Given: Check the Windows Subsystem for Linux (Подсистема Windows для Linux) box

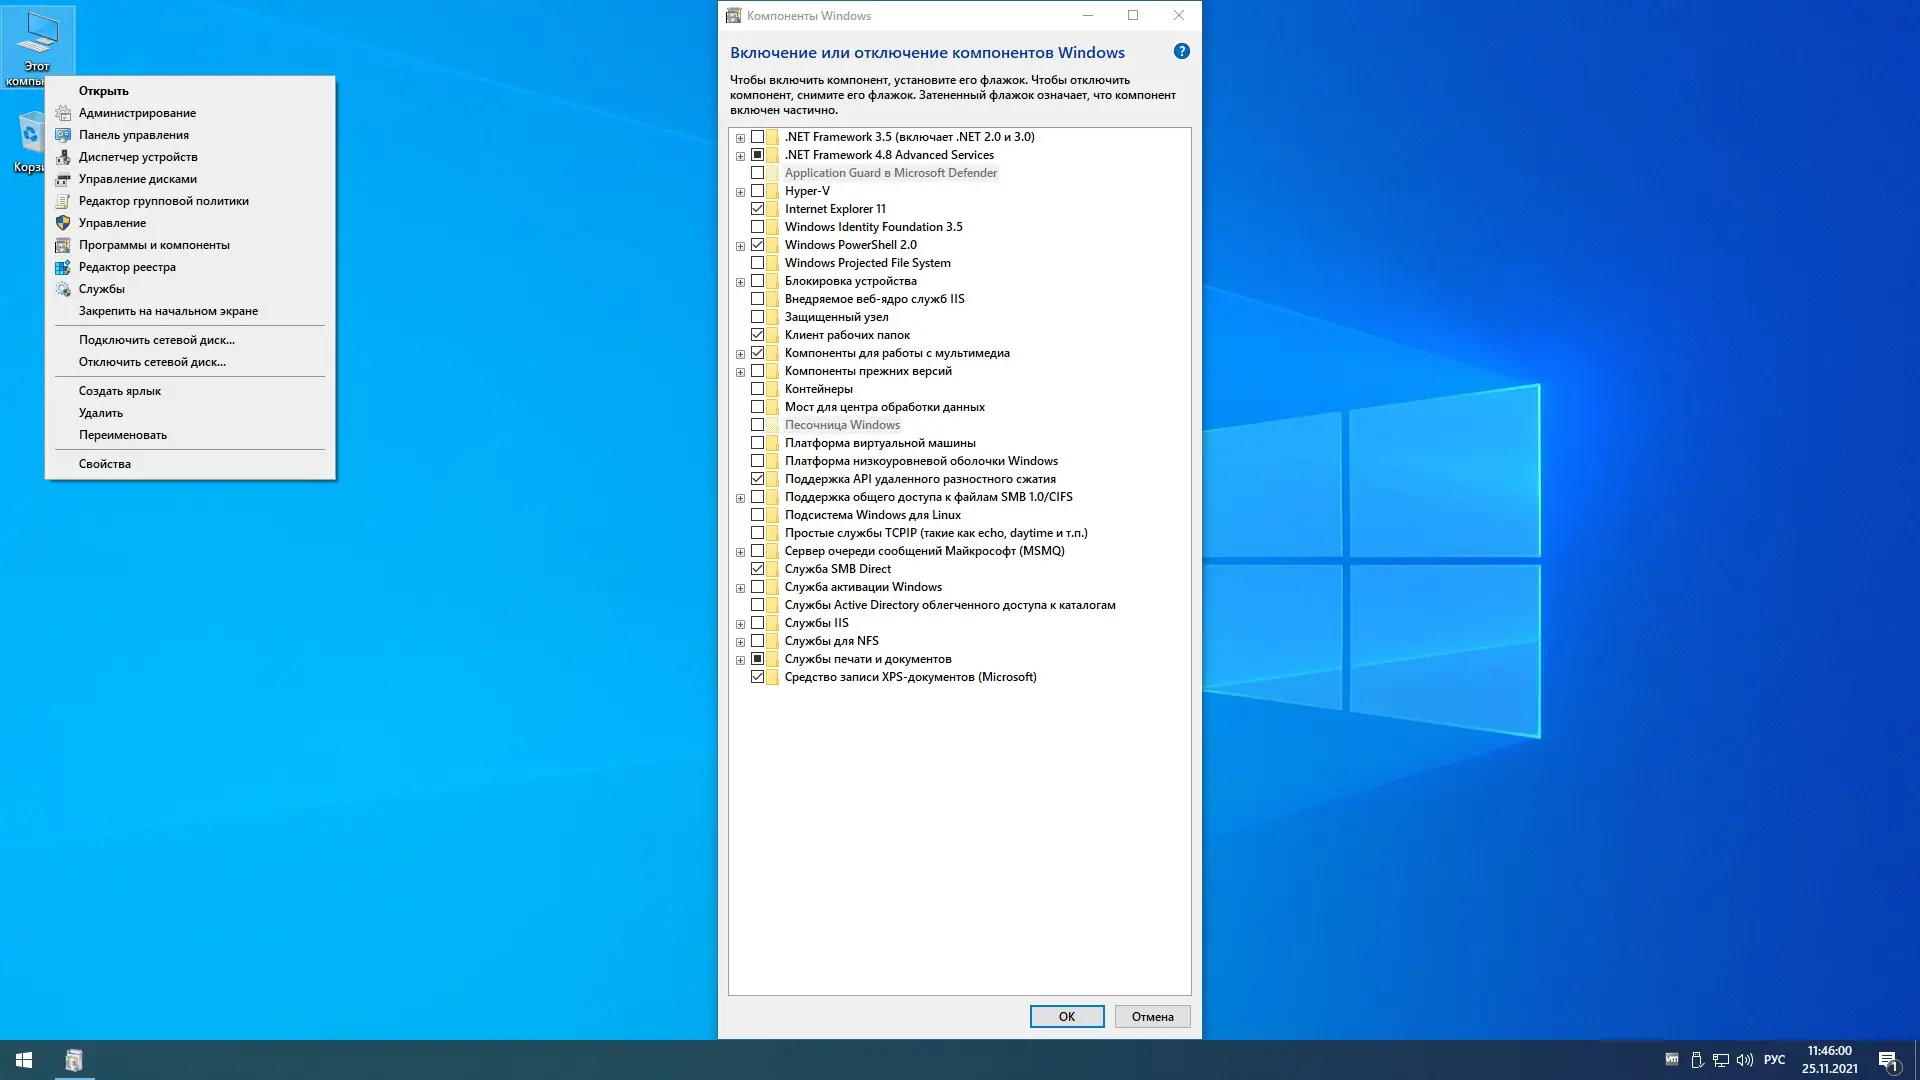Looking at the screenshot, I should (x=757, y=515).
